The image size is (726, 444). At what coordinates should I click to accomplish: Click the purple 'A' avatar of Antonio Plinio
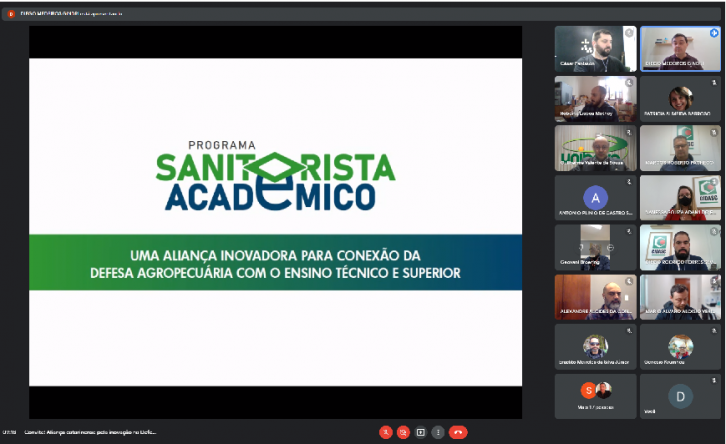pos(595,198)
